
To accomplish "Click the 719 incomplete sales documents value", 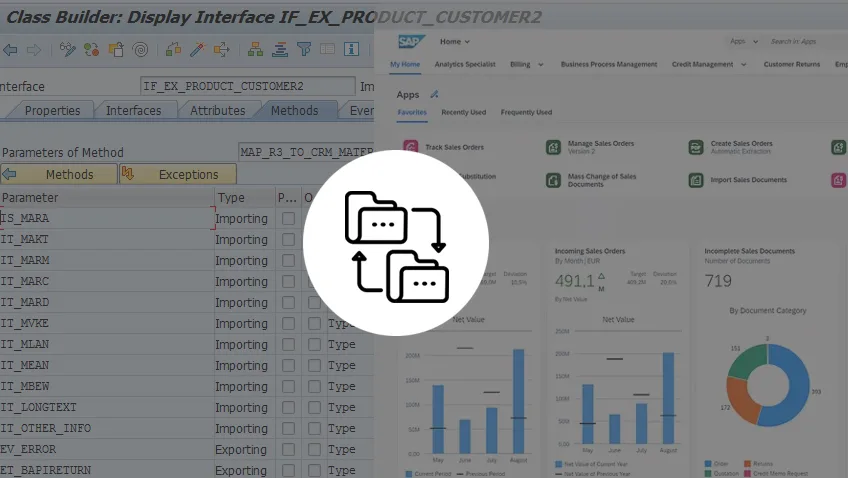I will click(x=718, y=281).
